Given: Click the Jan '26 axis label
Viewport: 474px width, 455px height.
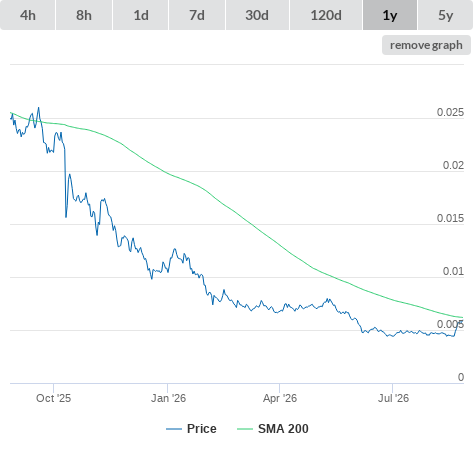Looking at the screenshot, I should tap(168, 398).
